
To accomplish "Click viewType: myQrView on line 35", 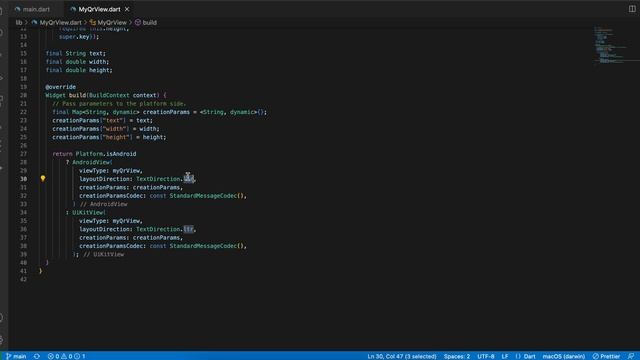I will (111, 220).
